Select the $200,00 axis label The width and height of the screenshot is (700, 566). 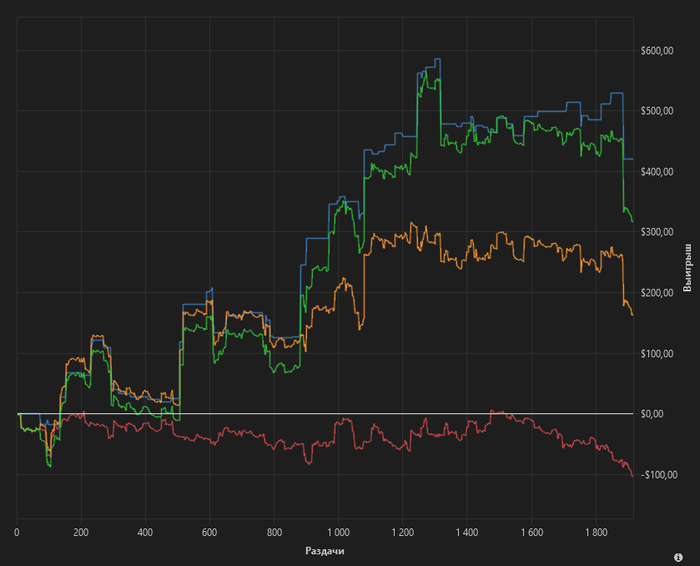click(657, 293)
